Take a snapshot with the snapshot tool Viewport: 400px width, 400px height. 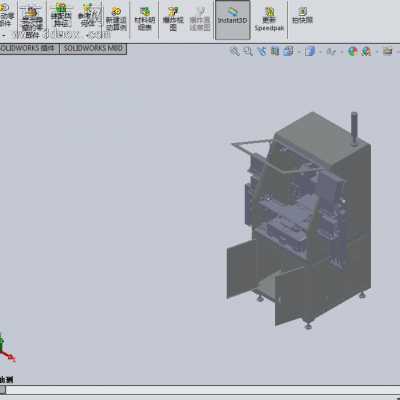[x=302, y=15]
